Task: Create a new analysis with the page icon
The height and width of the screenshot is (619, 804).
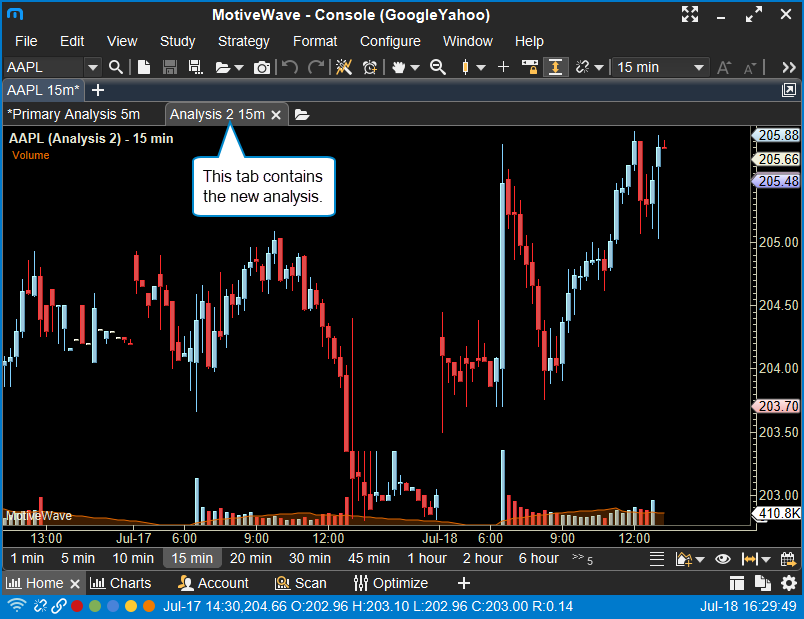Action: pos(144,67)
